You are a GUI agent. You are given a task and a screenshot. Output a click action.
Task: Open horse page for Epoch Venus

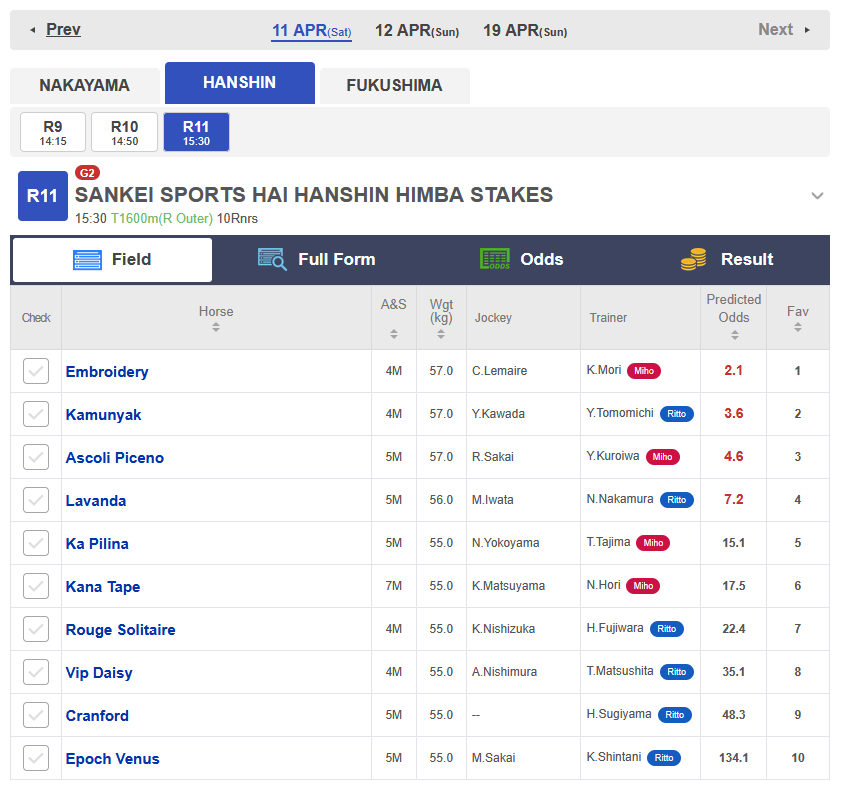(112, 759)
